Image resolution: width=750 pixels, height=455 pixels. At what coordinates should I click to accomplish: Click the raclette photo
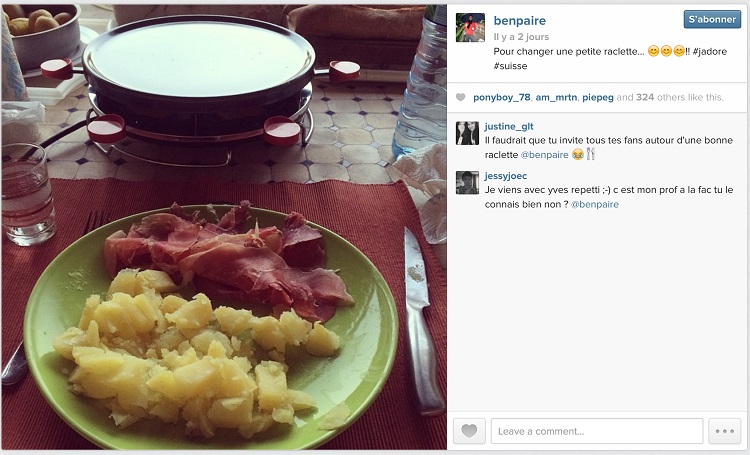pyautogui.click(x=224, y=227)
